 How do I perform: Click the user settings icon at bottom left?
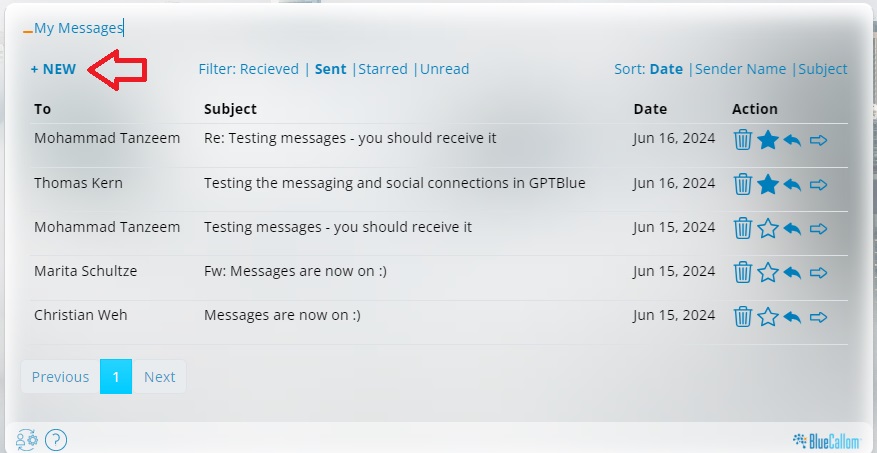click(x=27, y=439)
